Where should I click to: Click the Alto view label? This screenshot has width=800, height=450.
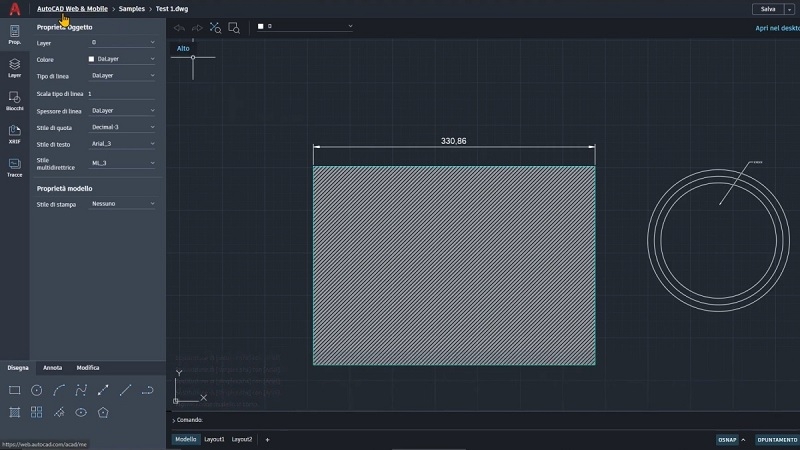tap(183, 48)
